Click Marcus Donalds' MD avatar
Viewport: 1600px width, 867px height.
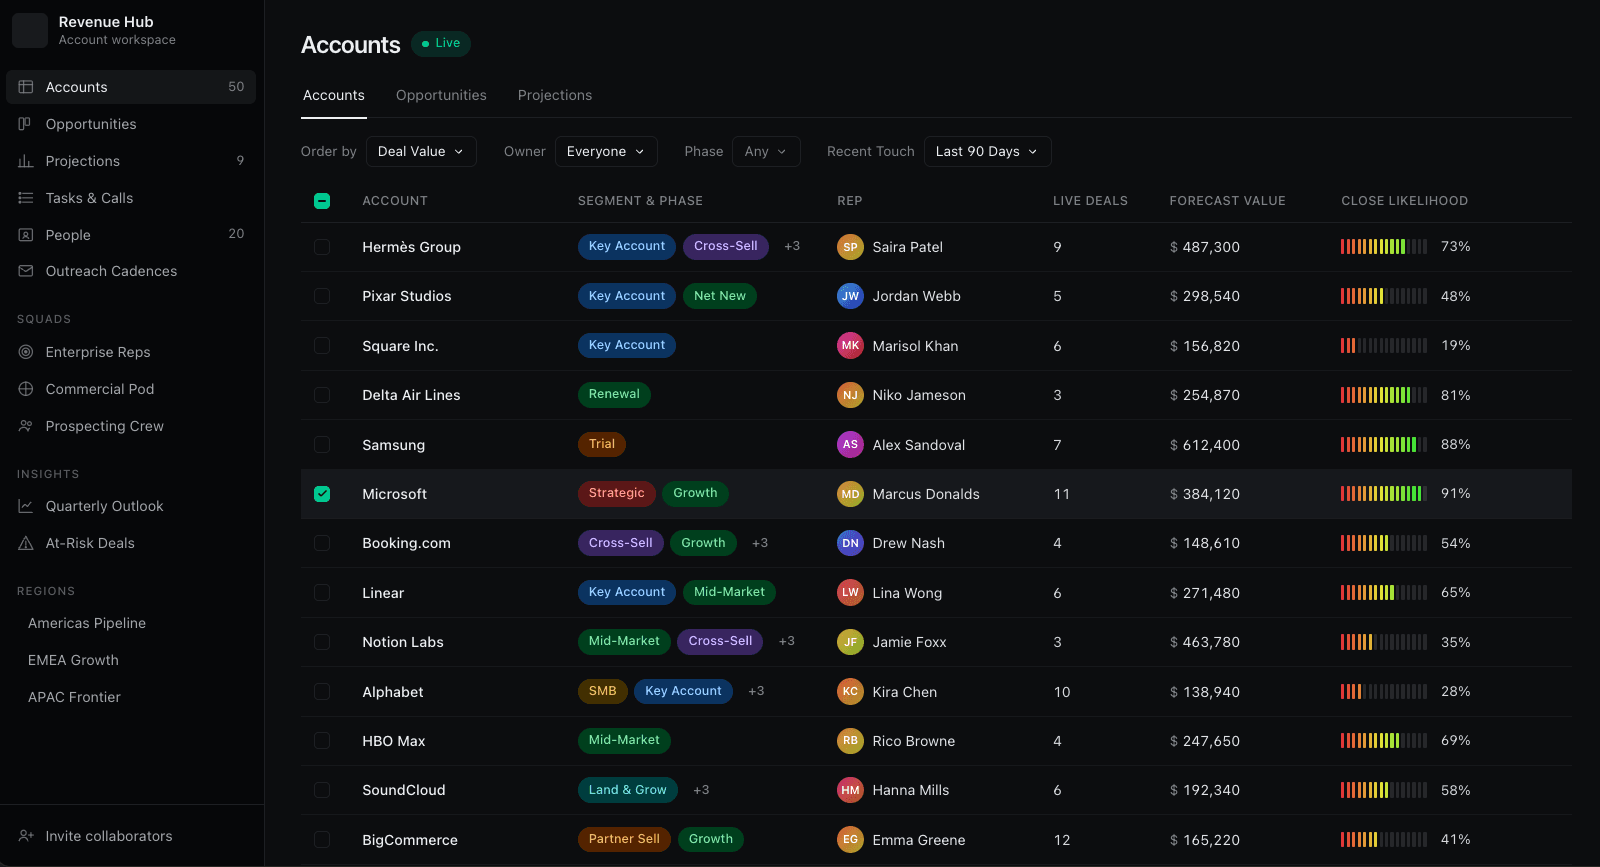[850, 494]
